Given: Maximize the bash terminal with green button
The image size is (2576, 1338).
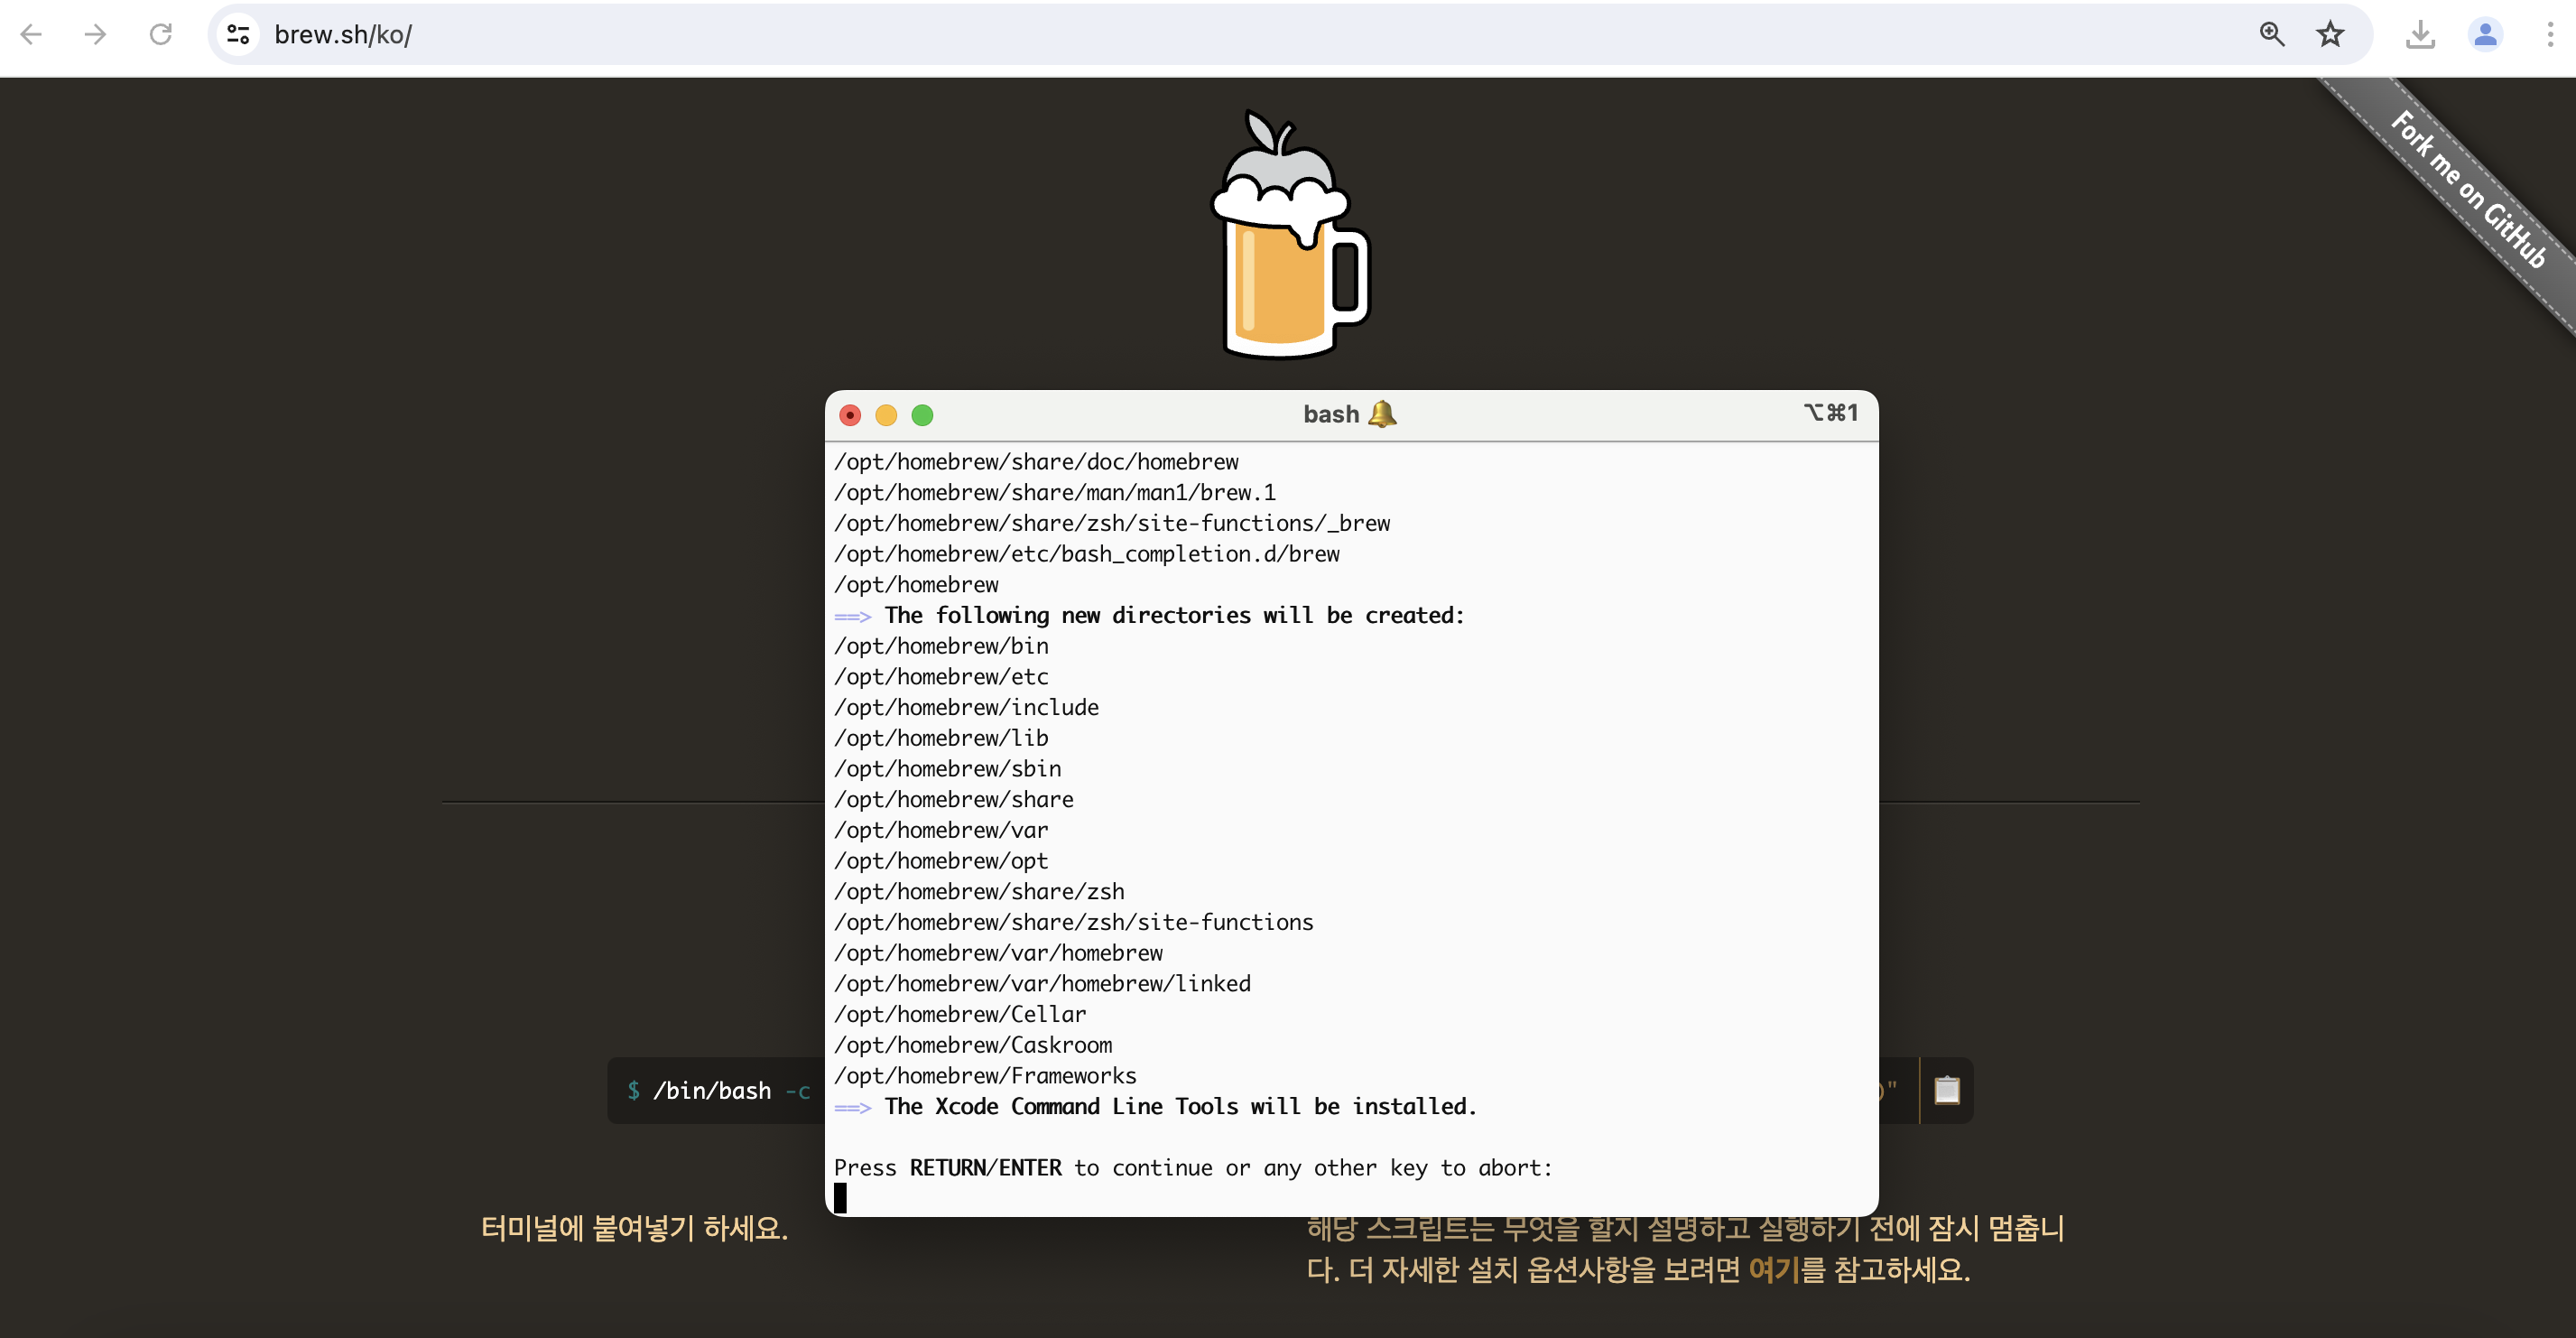Looking at the screenshot, I should pyautogui.click(x=922, y=415).
